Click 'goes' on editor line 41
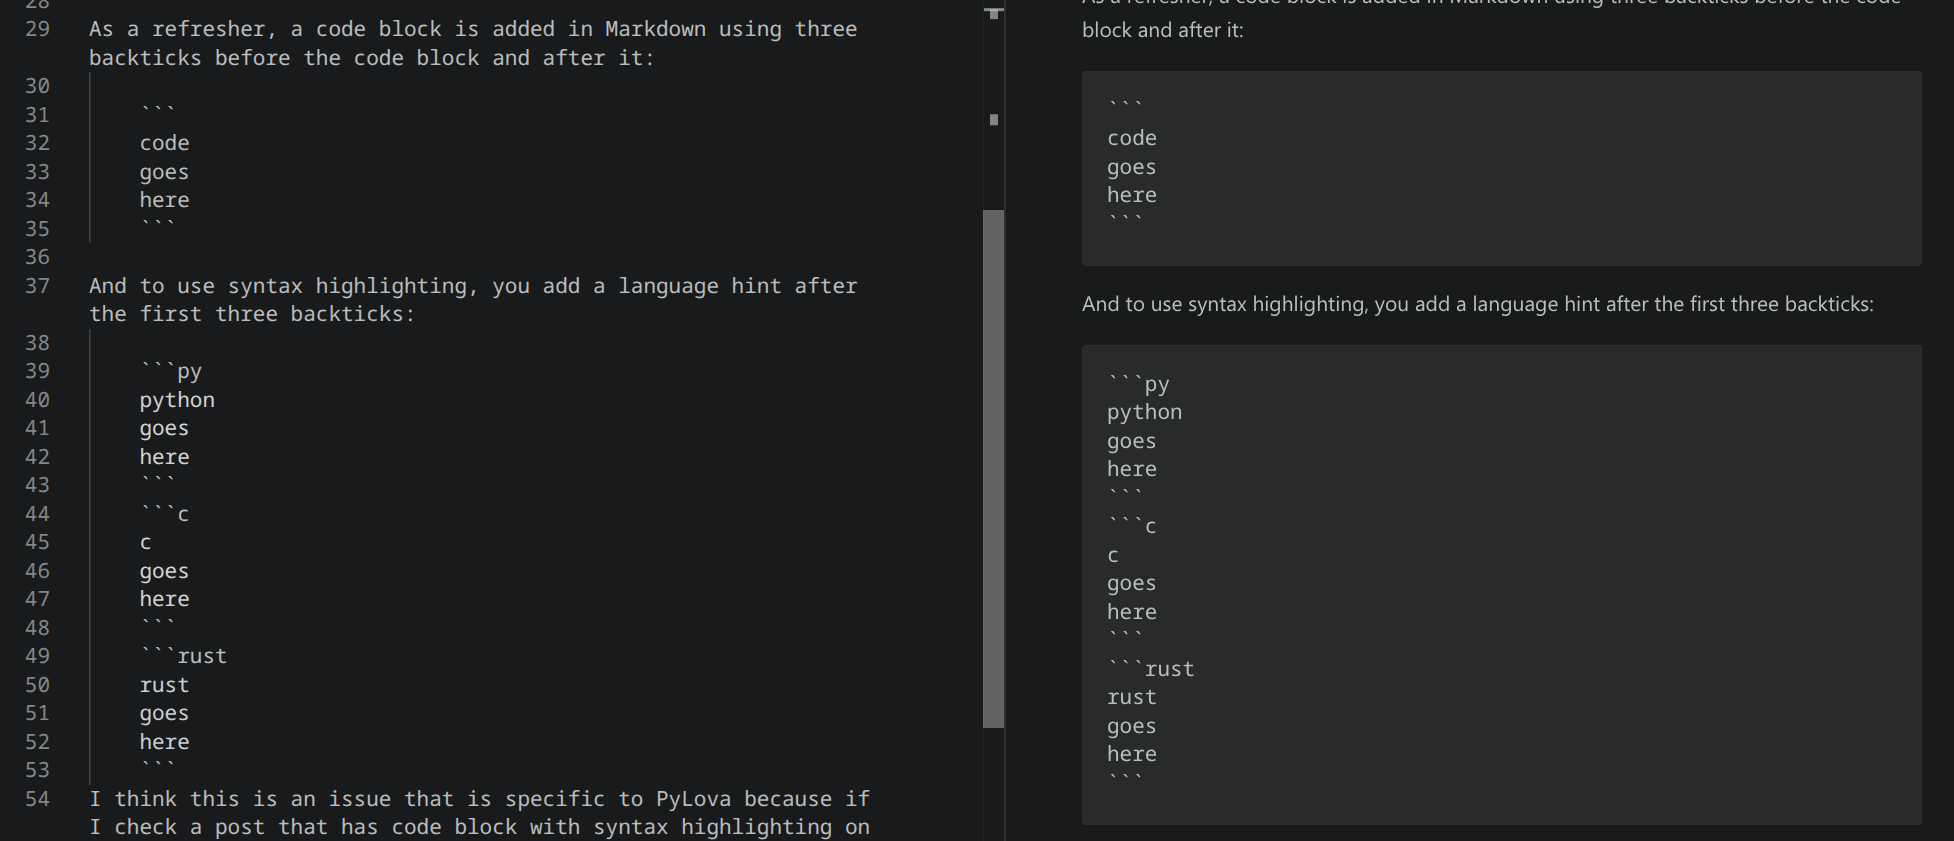This screenshot has width=1954, height=841. pyautogui.click(x=164, y=428)
